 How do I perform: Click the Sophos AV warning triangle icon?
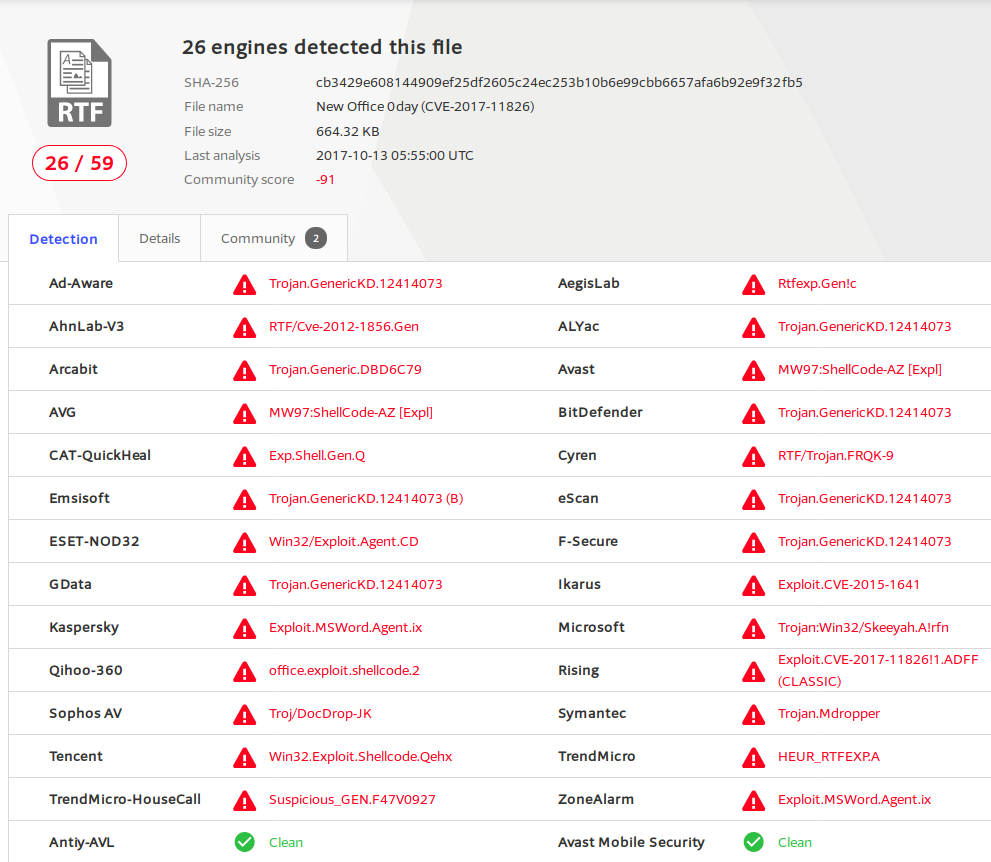tap(245, 714)
